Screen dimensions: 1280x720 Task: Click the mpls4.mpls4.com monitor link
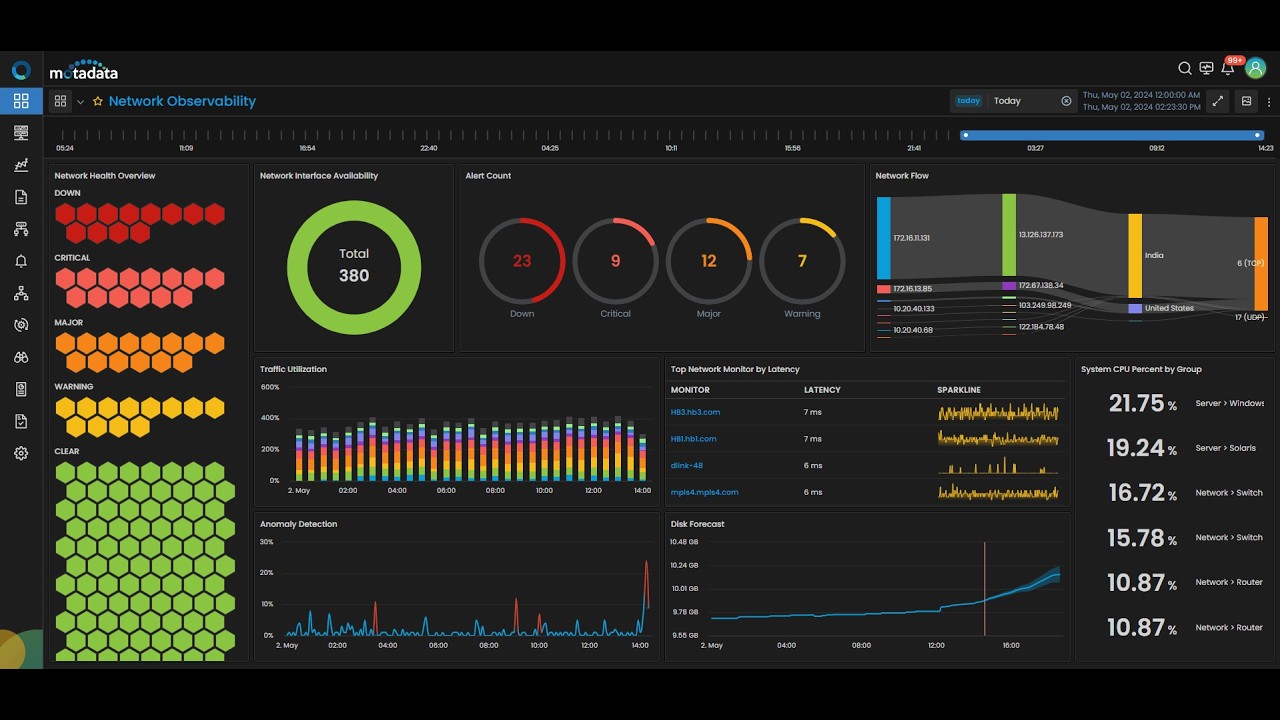(x=705, y=492)
